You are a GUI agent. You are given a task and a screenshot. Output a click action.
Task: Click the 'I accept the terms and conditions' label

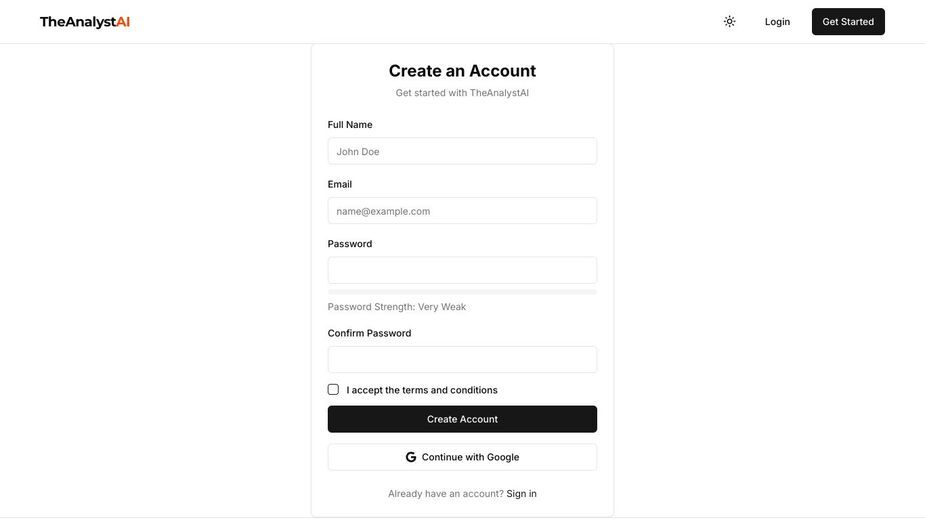click(x=422, y=390)
